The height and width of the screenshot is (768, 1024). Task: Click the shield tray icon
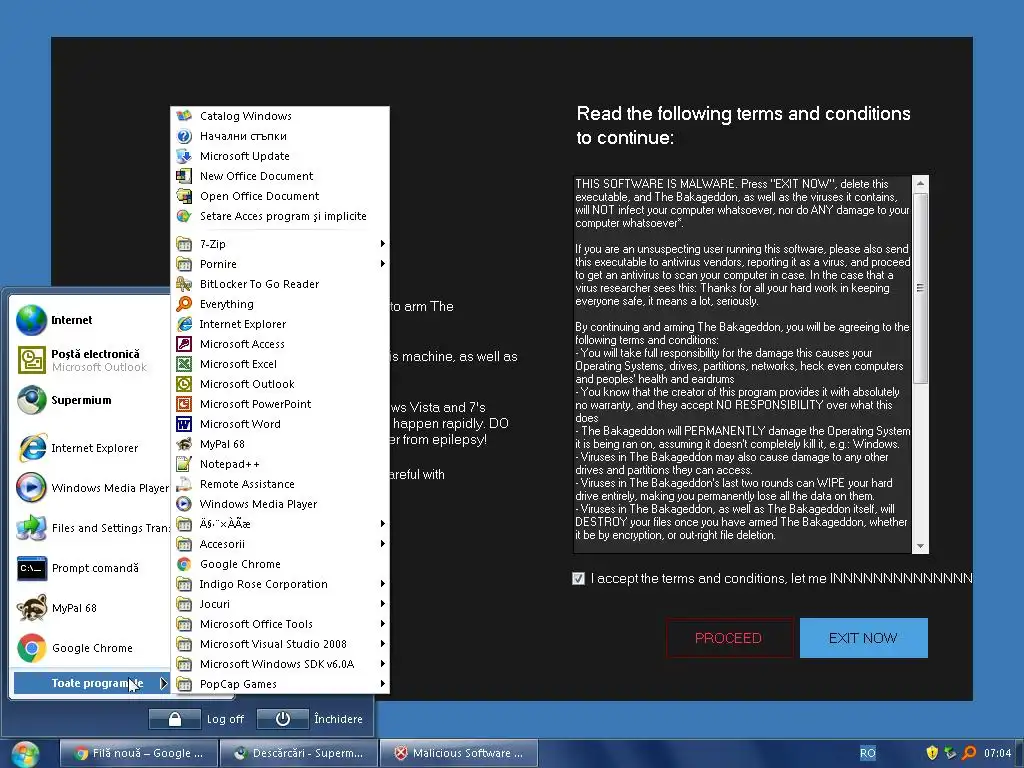coord(932,753)
